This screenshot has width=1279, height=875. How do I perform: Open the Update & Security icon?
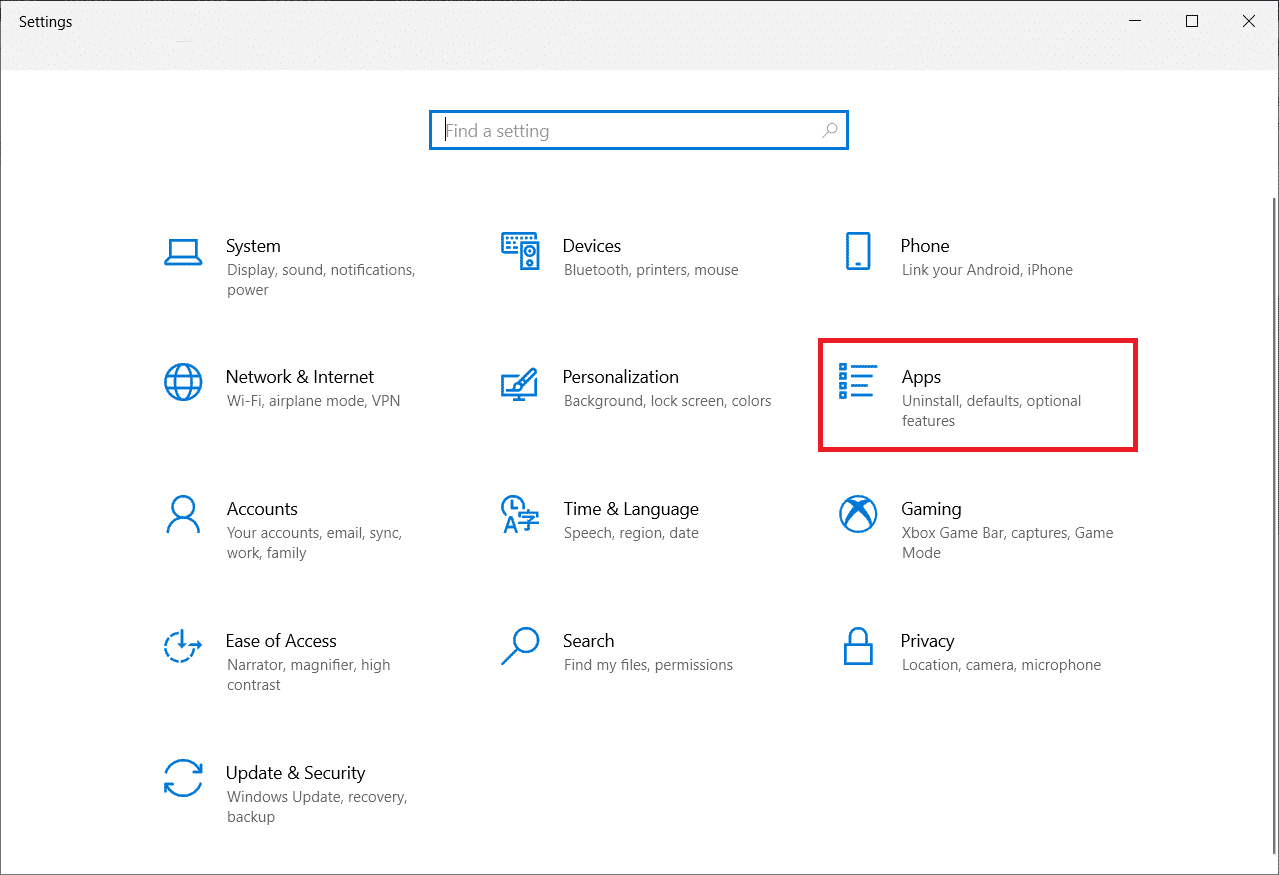(183, 778)
